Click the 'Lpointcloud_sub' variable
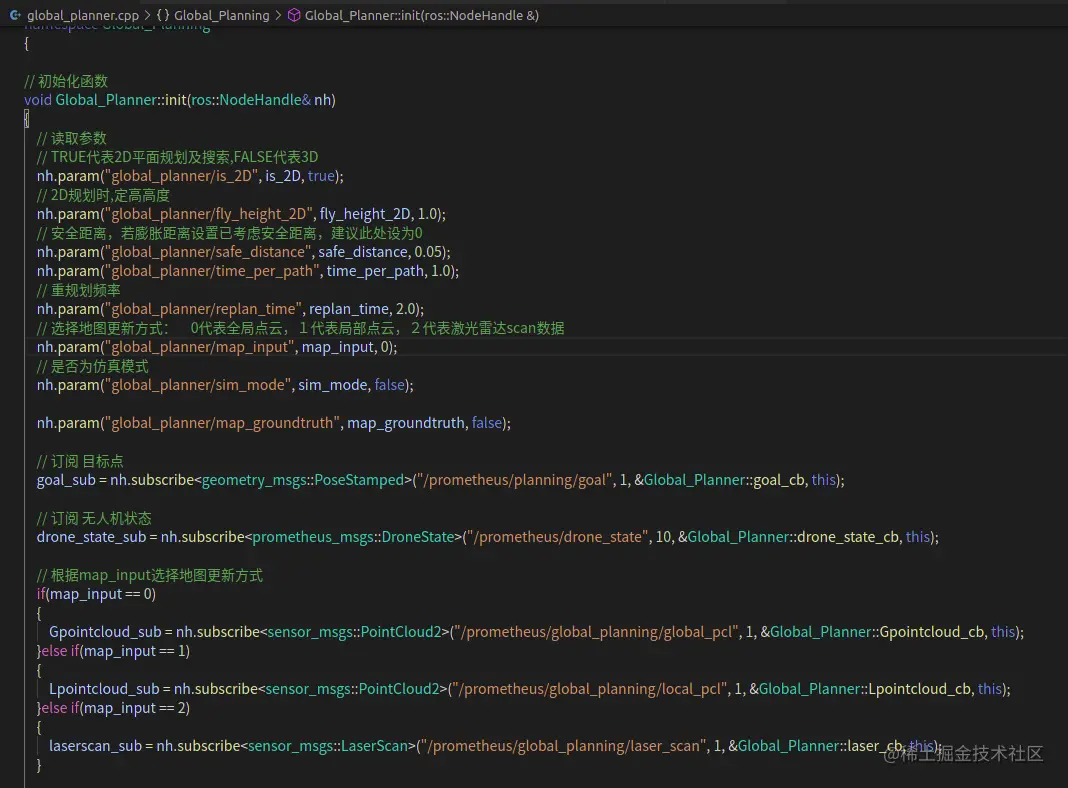The width and height of the screenshot is (1068, 788). point(104,689)
